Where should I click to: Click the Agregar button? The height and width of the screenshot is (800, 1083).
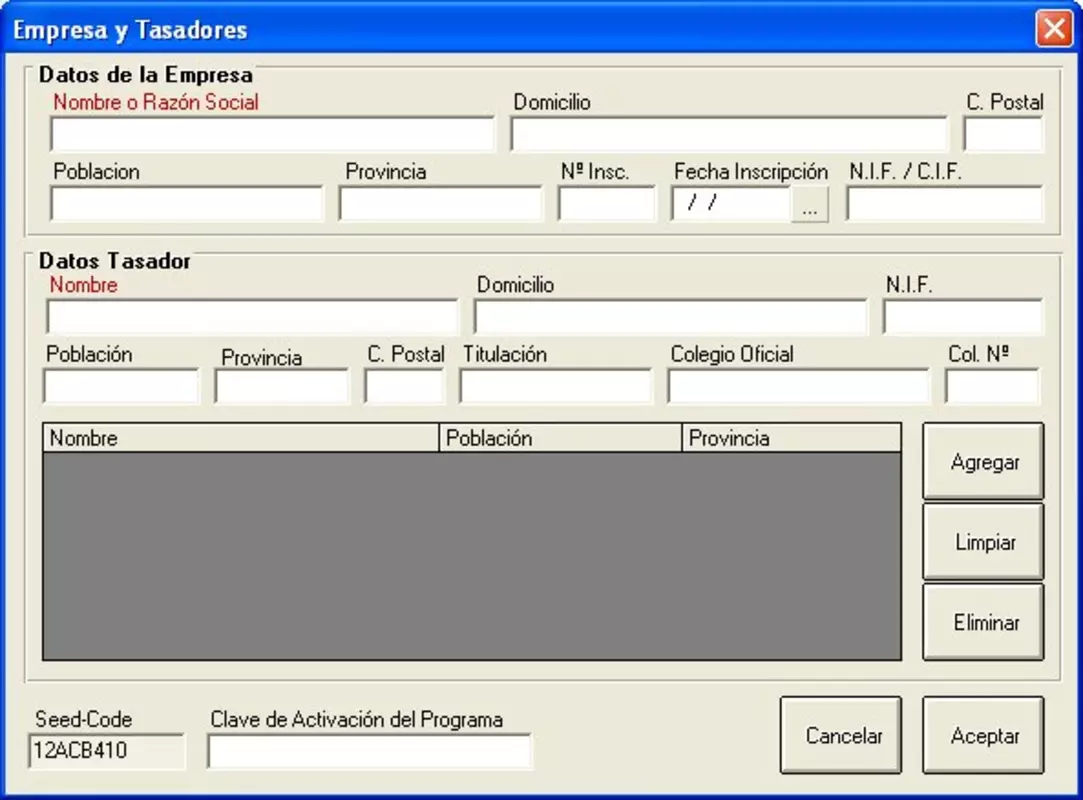(x=984, y=461)
